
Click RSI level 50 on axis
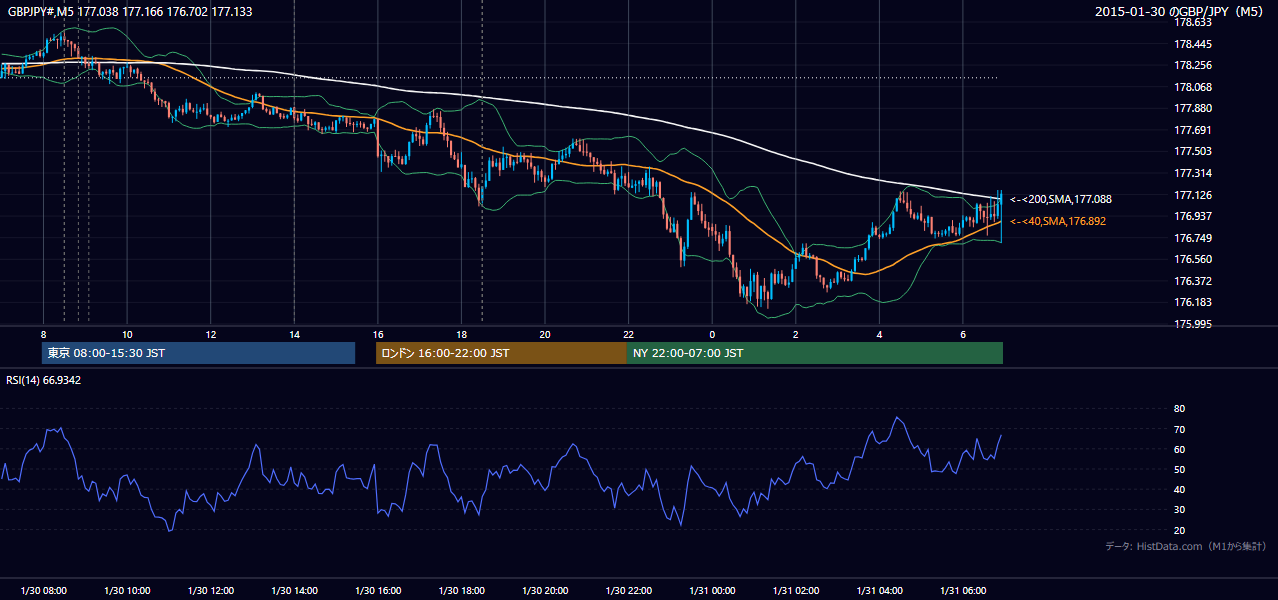pyautogui.click(x=1179, y=469)
